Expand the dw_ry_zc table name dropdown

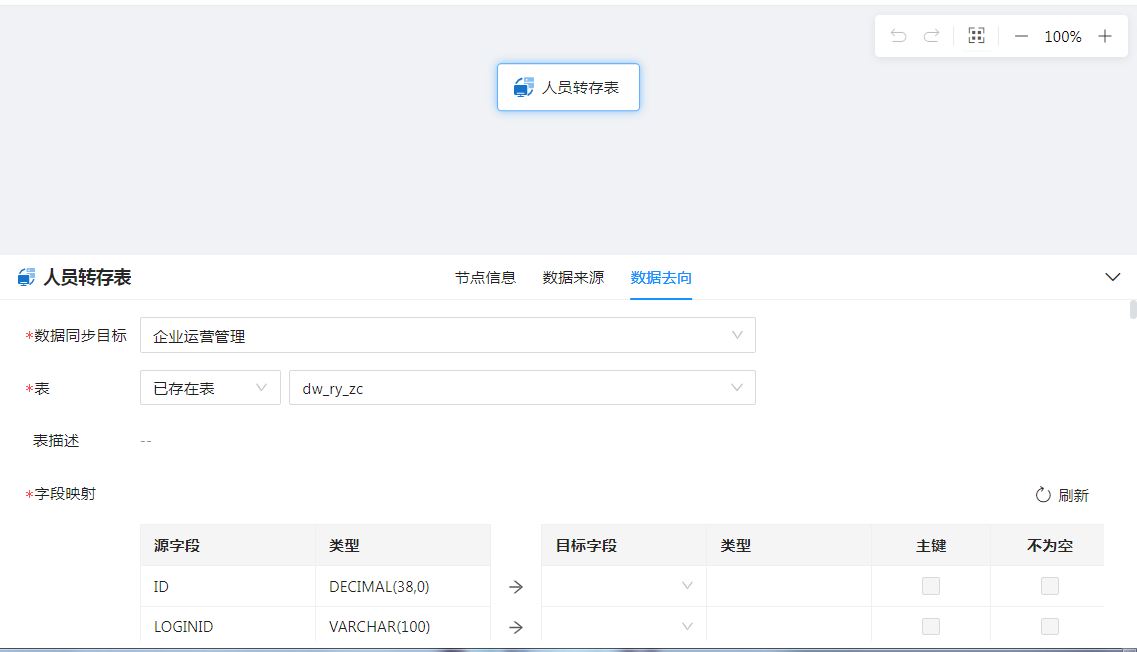click(x=521, y=388)
